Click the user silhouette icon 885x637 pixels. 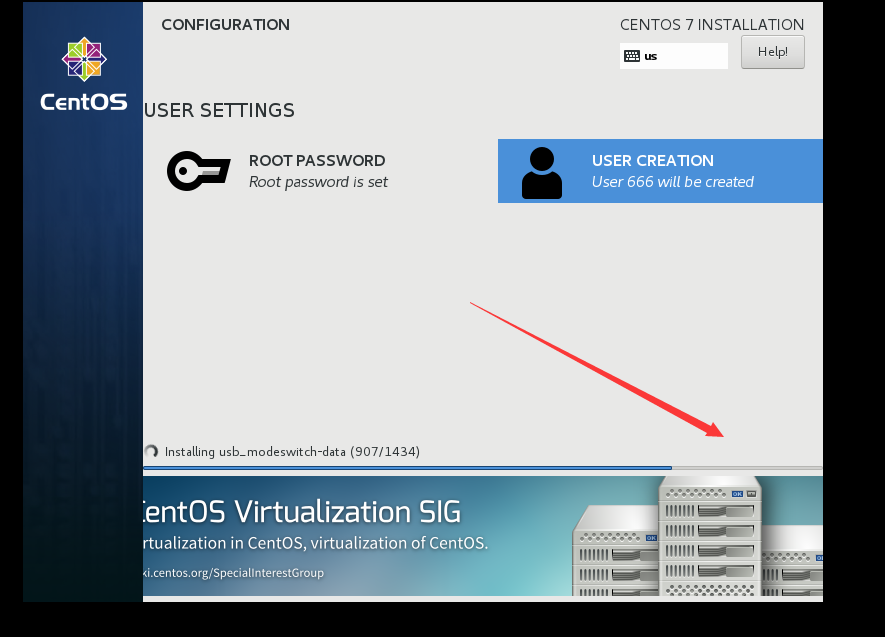point(541,173)
